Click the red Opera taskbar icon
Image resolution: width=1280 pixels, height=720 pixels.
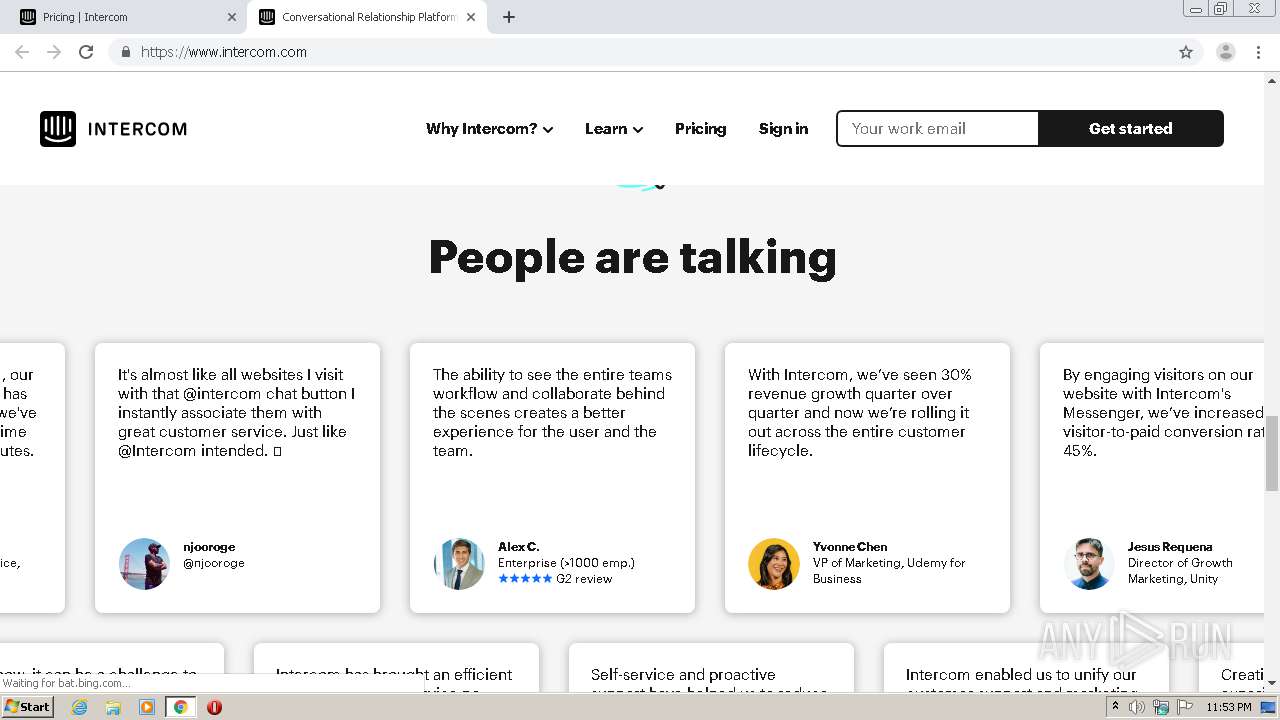[x=214, y=707]
